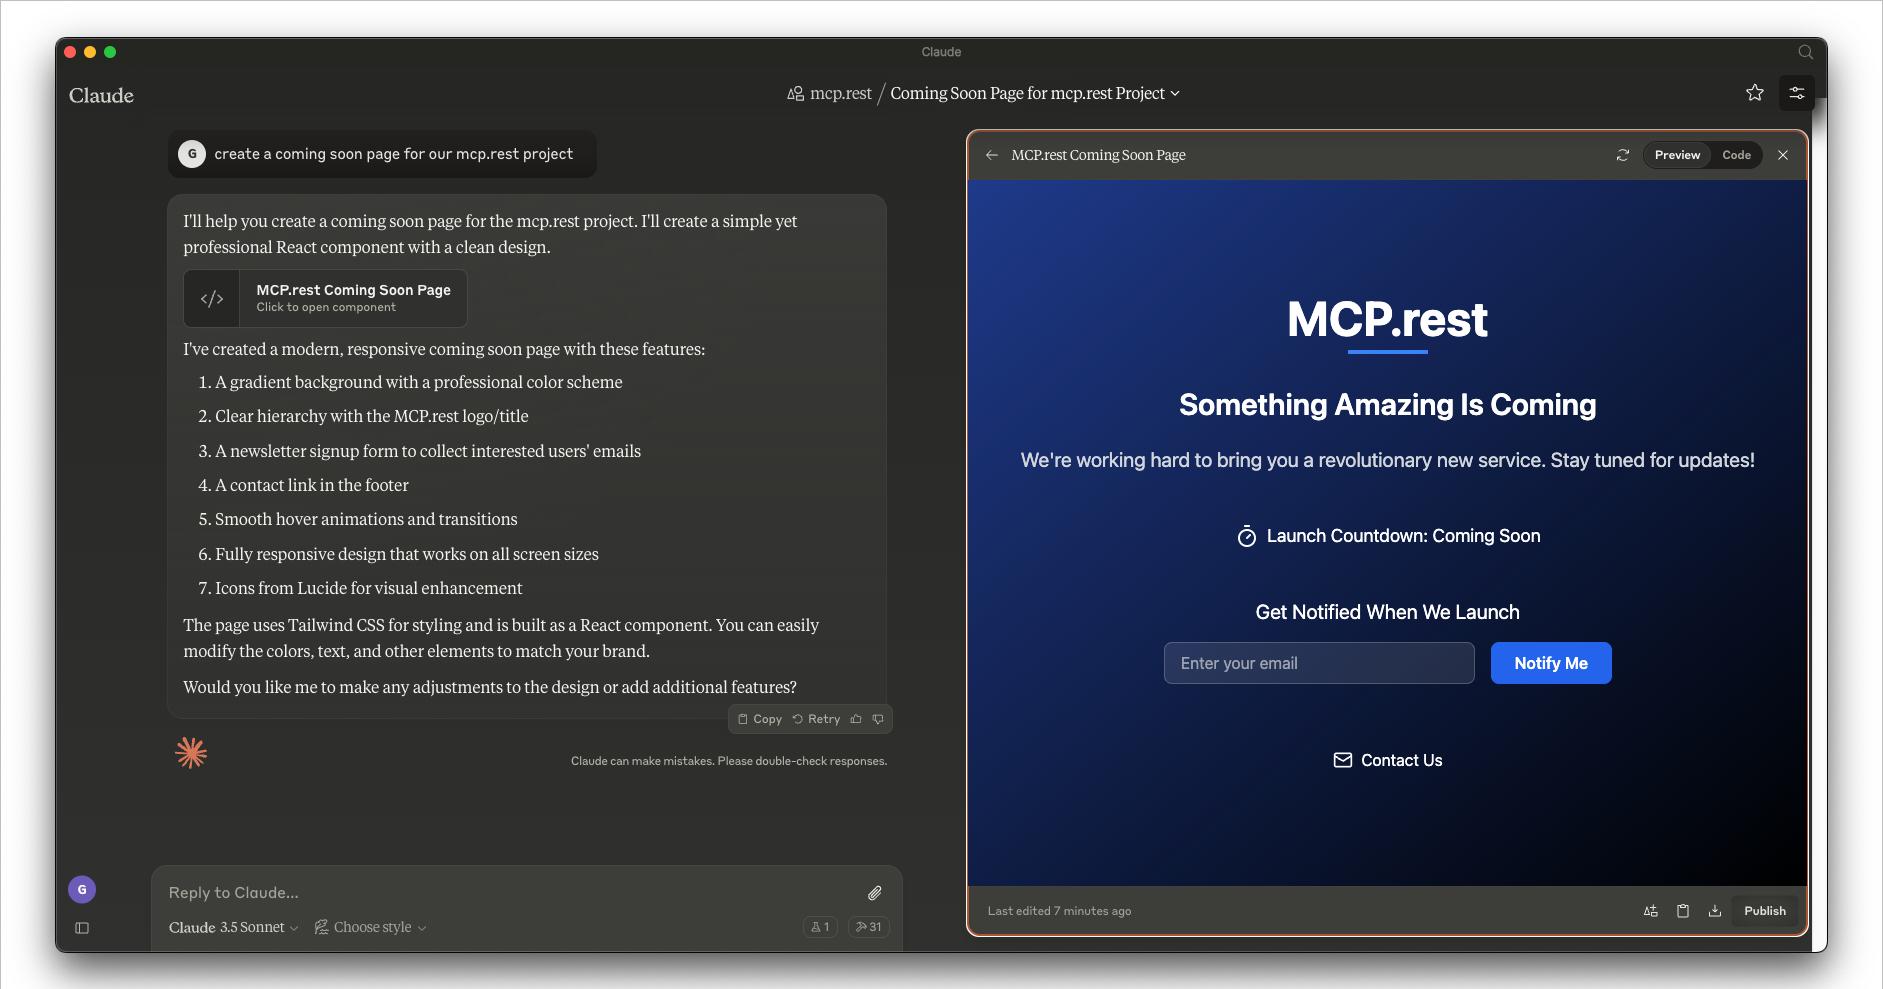Image resolution: width=1883 pixels, height=989 pixels.
Task: Attach a file to your reply
Action: click(x=874, y=892)
